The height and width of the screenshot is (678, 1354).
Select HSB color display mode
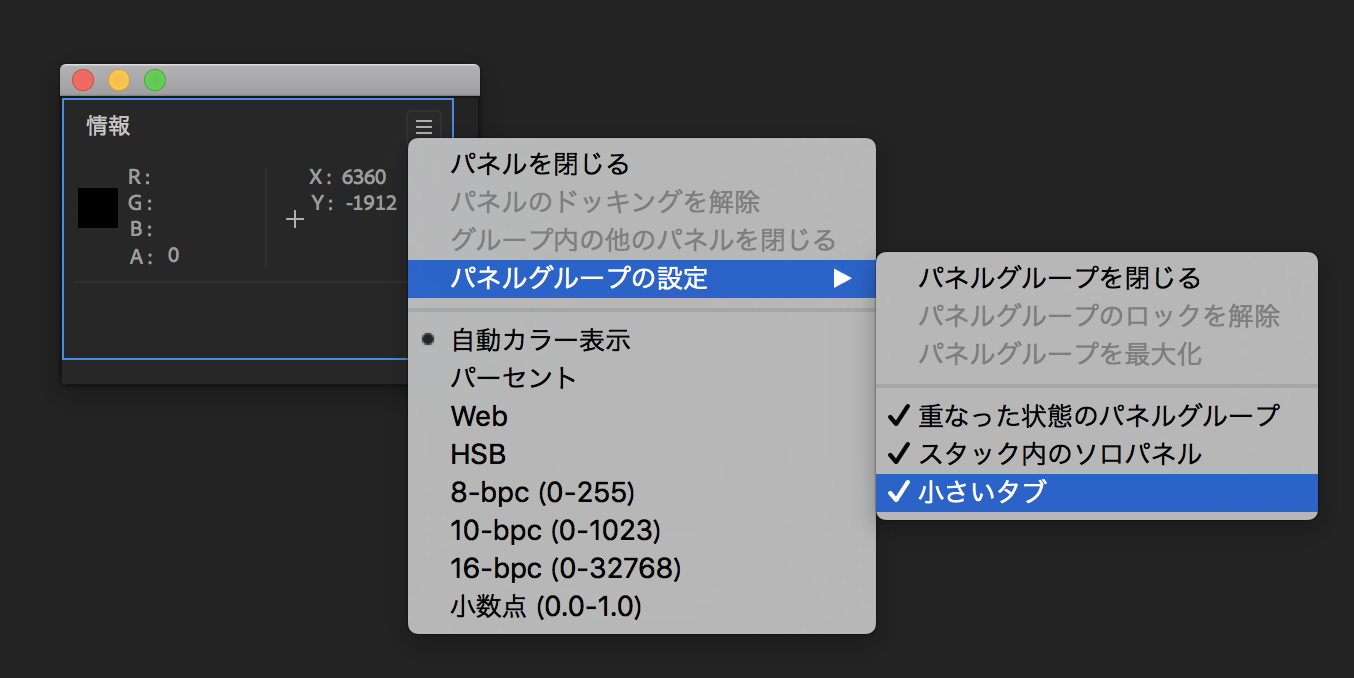(477, 453)
